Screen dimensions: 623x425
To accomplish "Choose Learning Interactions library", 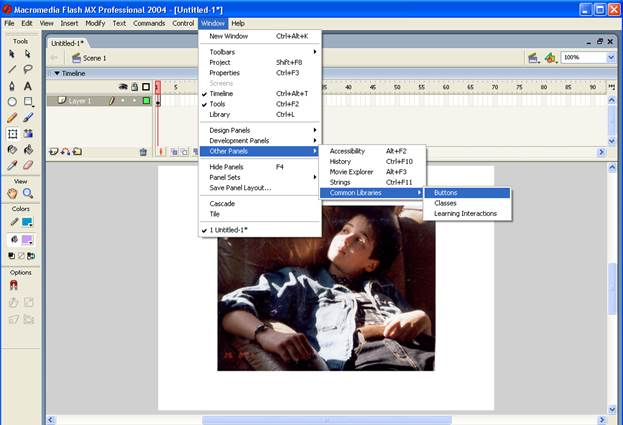I will [x=467, y=214].
